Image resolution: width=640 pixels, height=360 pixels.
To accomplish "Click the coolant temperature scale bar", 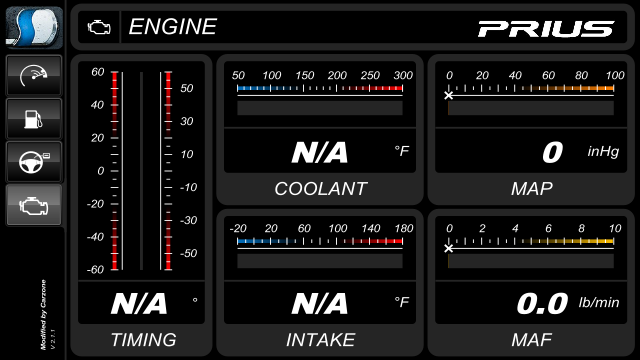I will (x=320, y=88).
